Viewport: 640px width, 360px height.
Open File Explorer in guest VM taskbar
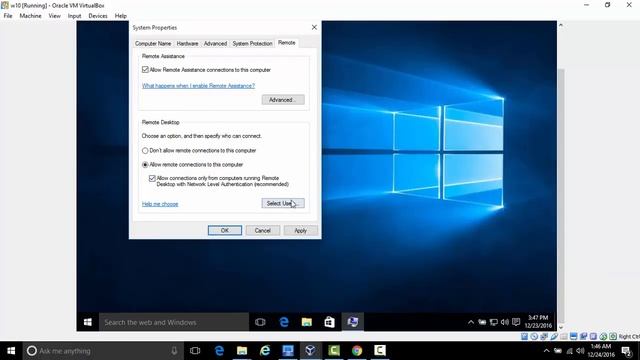click(x=307, y=322)
